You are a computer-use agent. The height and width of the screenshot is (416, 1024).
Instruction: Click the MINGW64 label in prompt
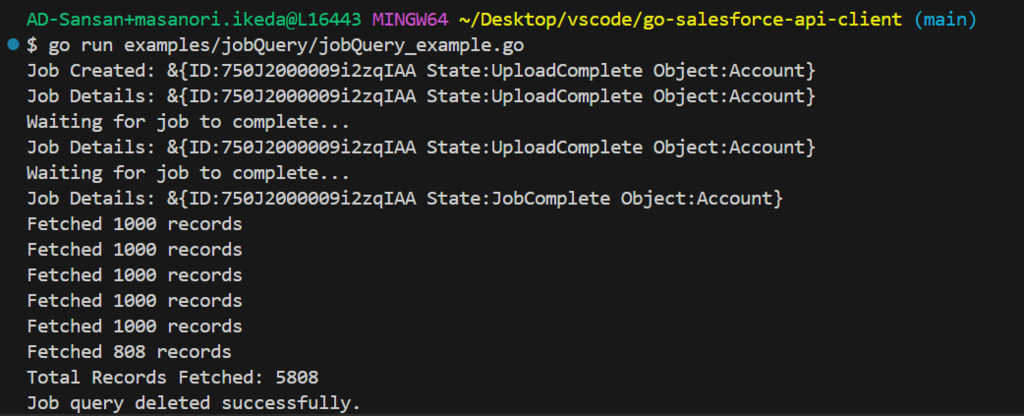410,20
